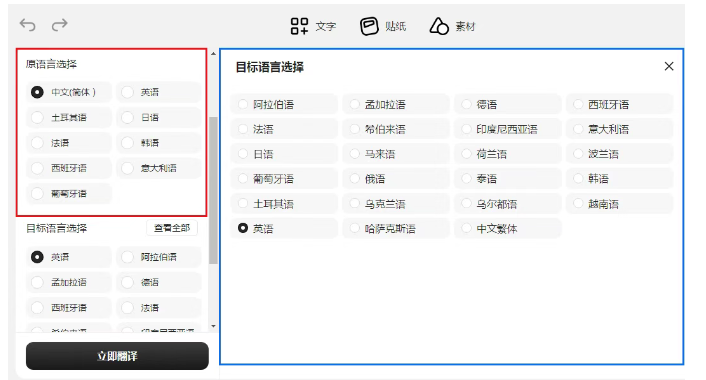Choose 哈萨克斯语 in target popup panel
The height and width of the screenshot is (380, 706).
[x=396, y=229]
